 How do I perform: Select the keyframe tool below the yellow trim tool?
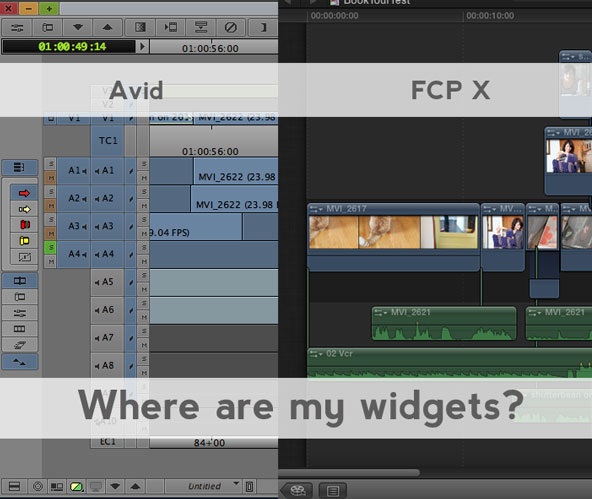24,257
